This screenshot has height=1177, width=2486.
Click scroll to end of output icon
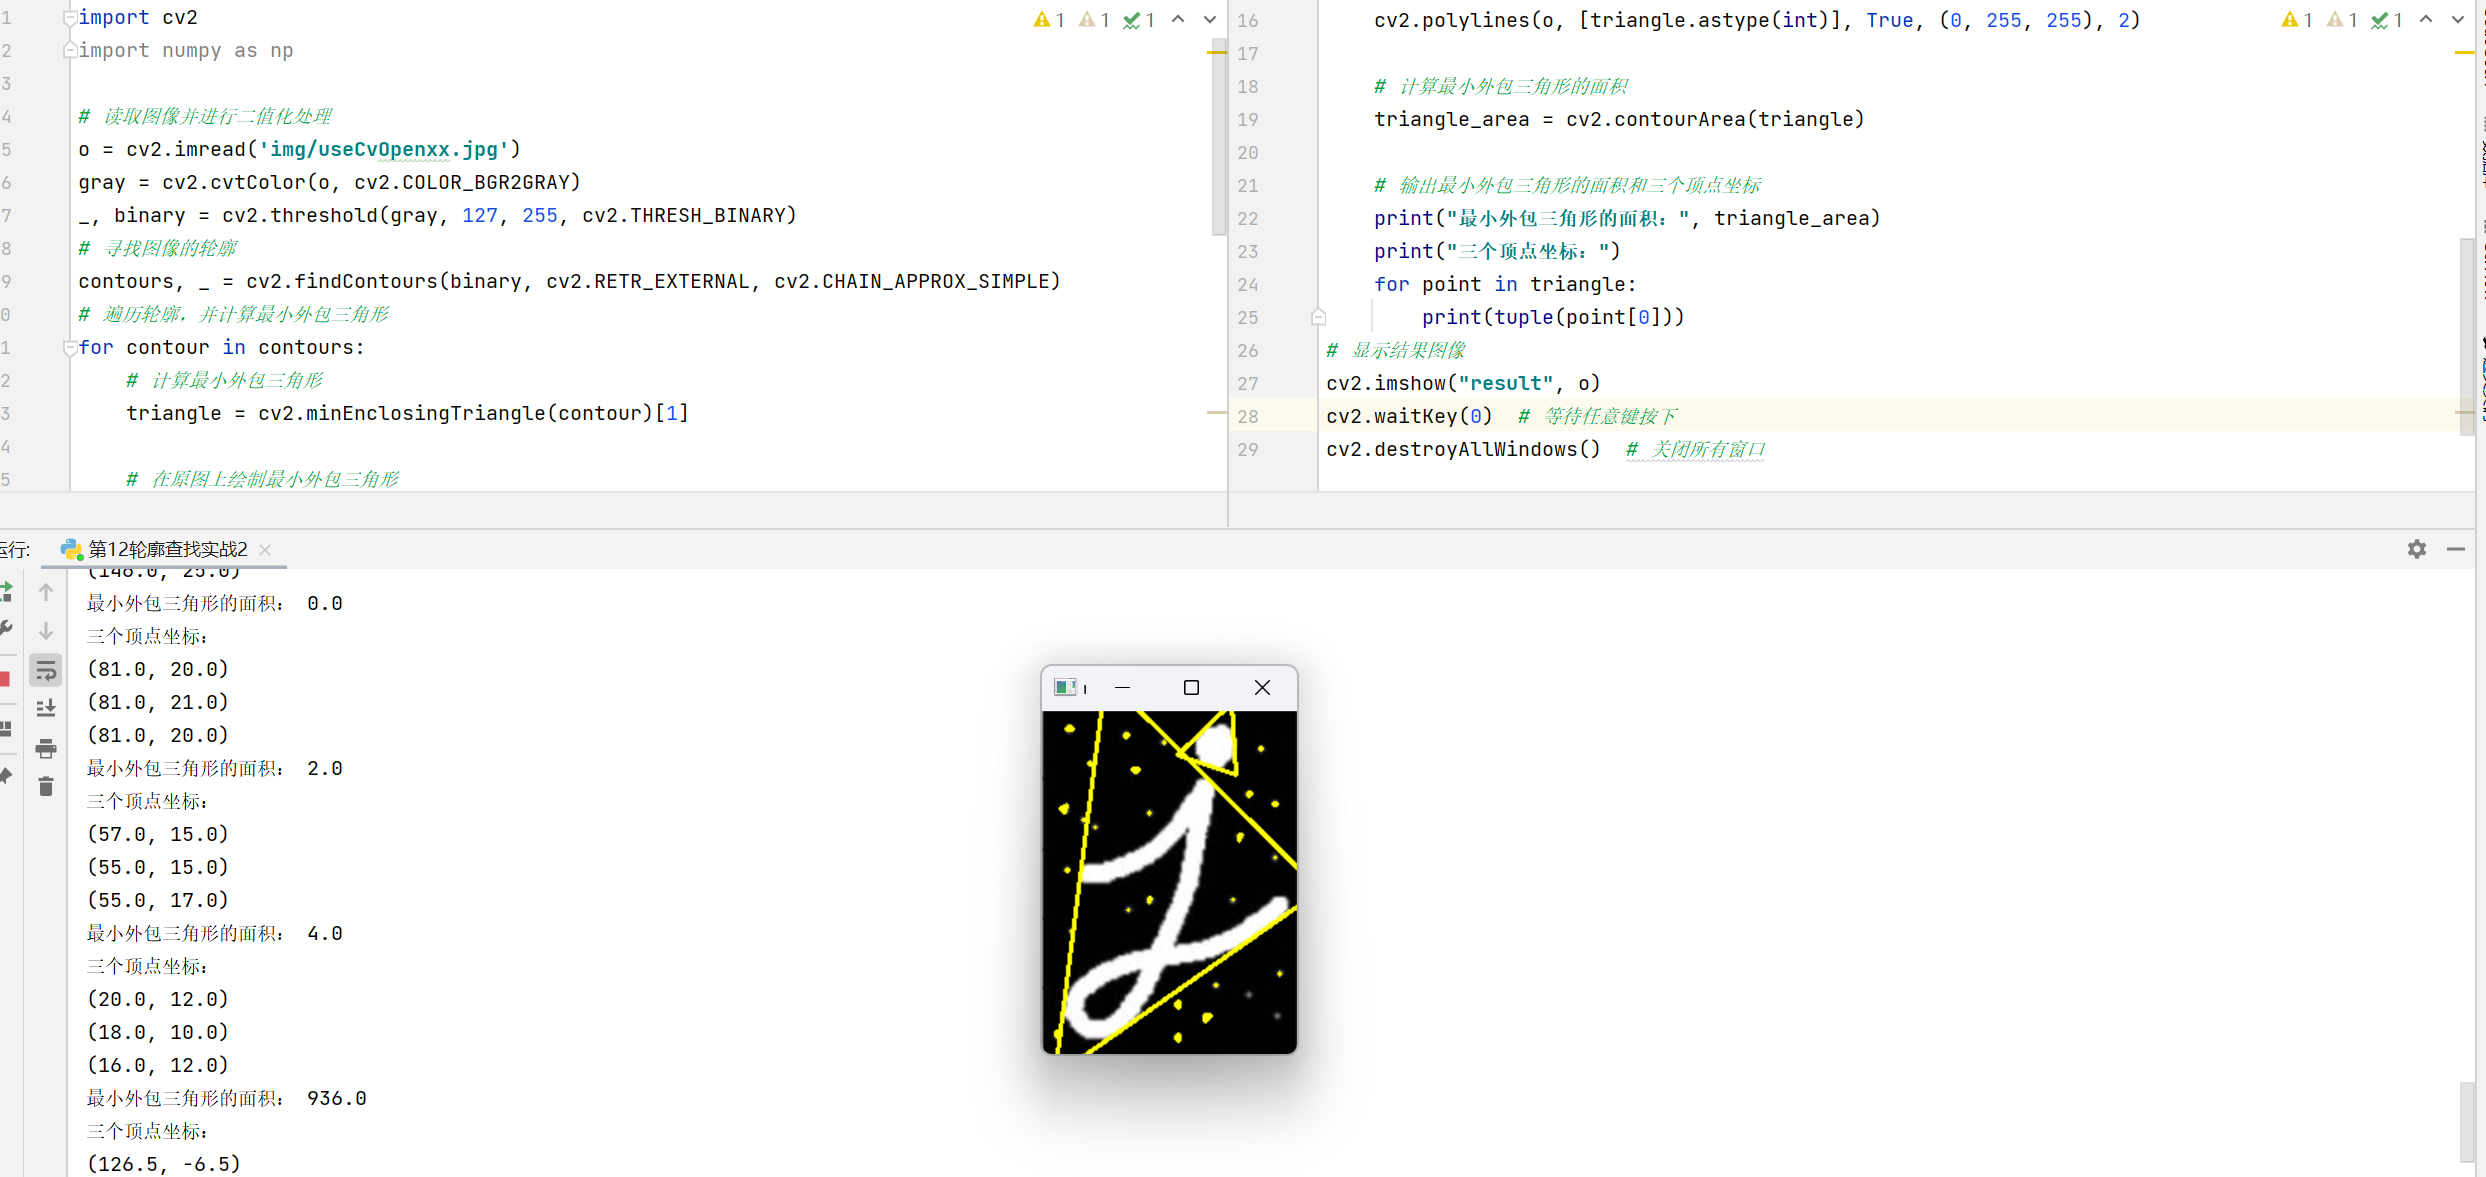coord(46,709)
